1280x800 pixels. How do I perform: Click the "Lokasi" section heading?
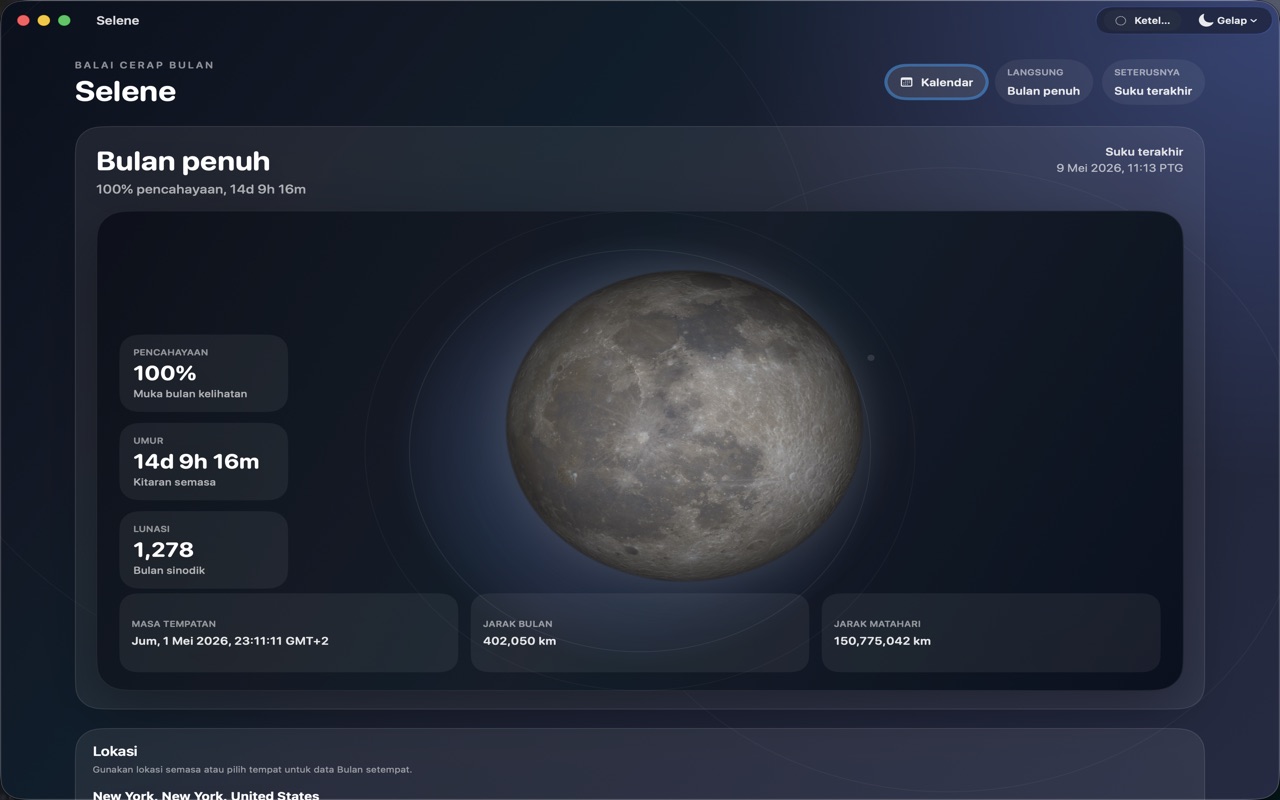point(115,751)
